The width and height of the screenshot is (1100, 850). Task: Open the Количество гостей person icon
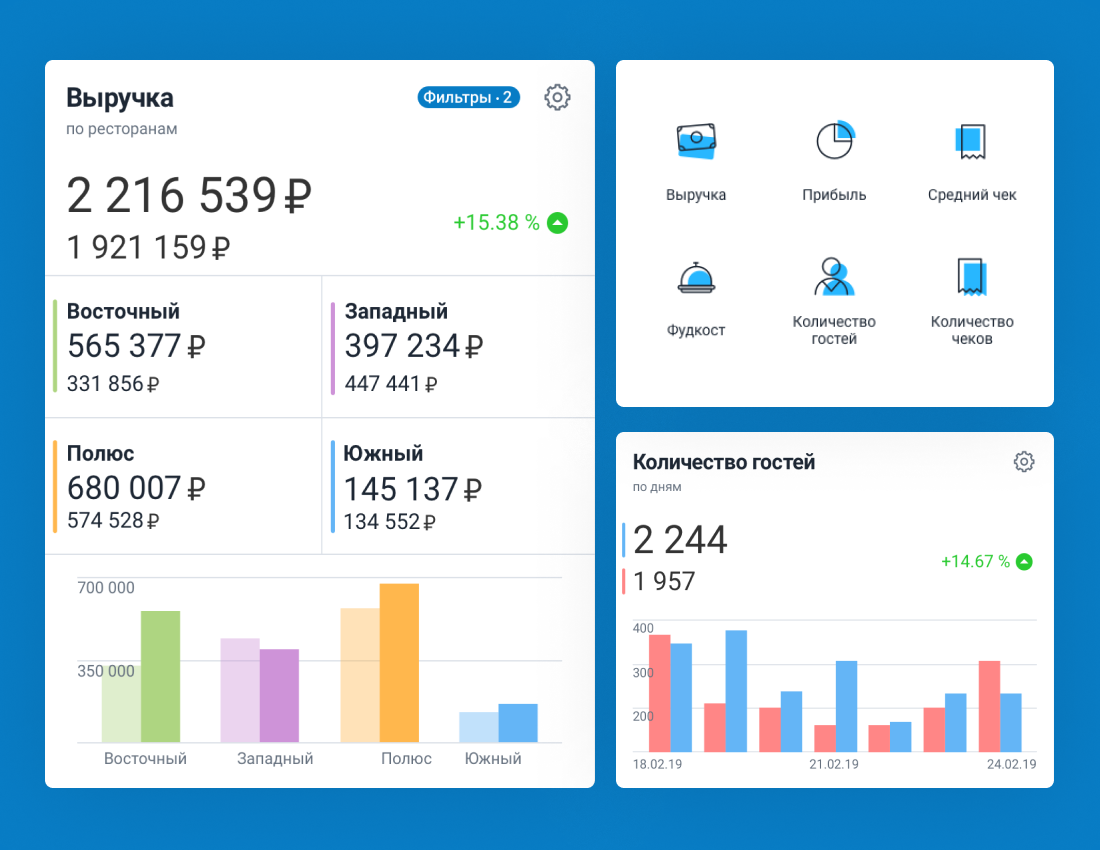coord(834,277)
